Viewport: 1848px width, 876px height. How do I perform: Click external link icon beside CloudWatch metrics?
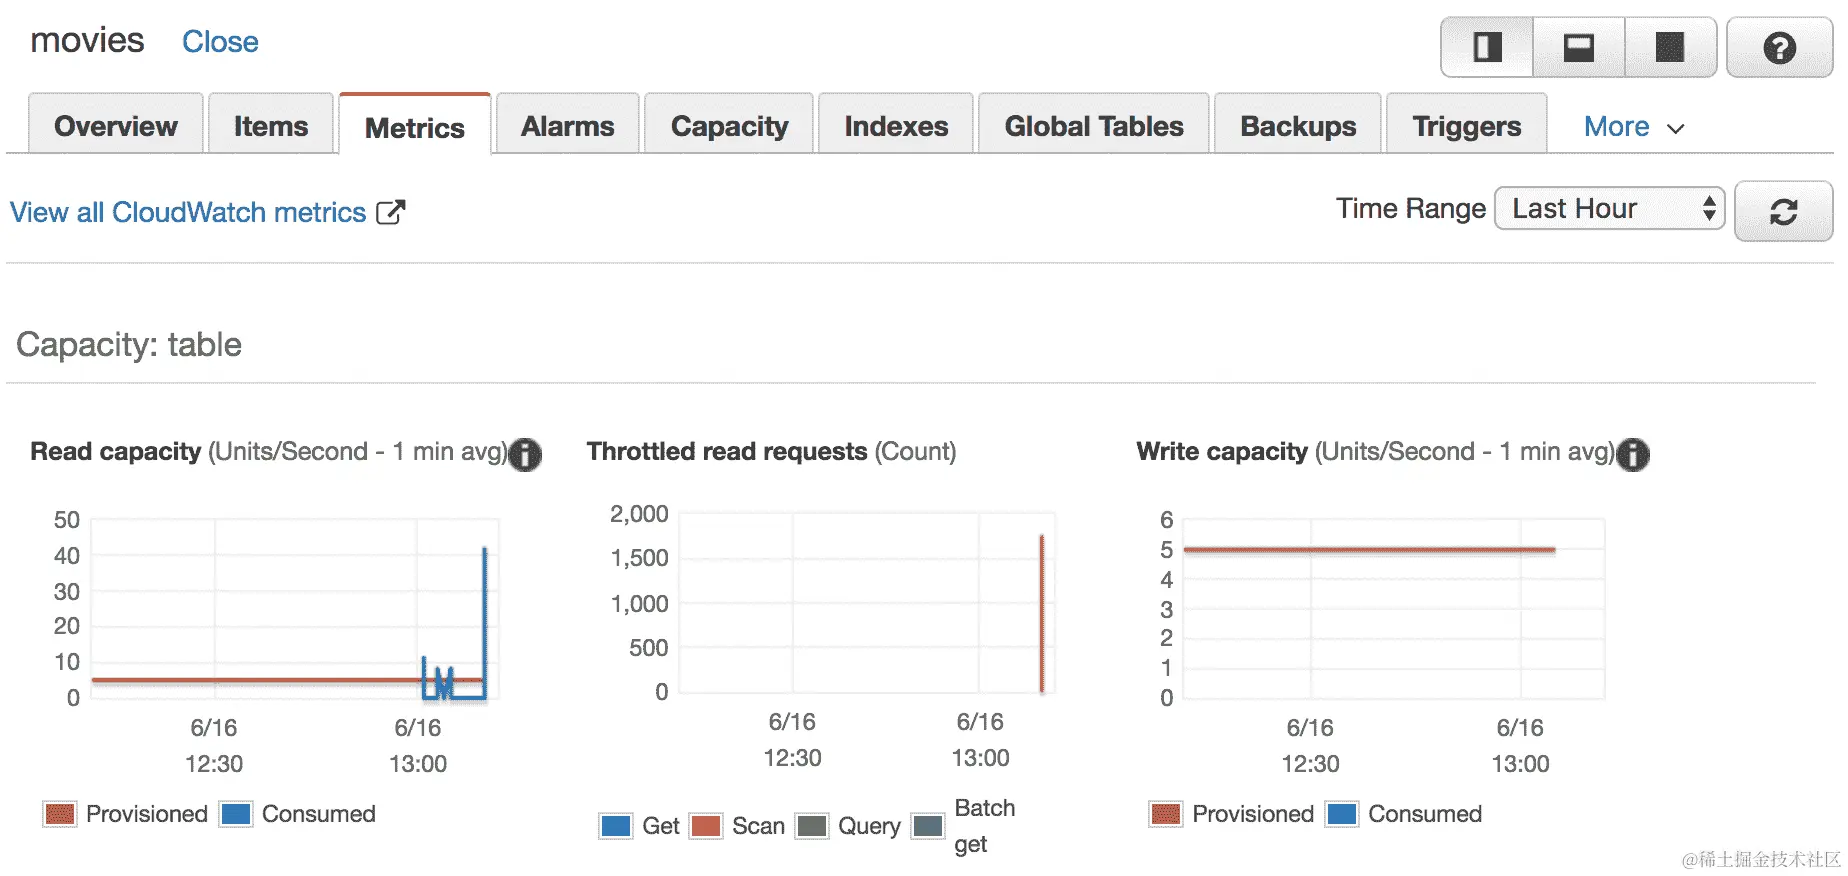390,212
